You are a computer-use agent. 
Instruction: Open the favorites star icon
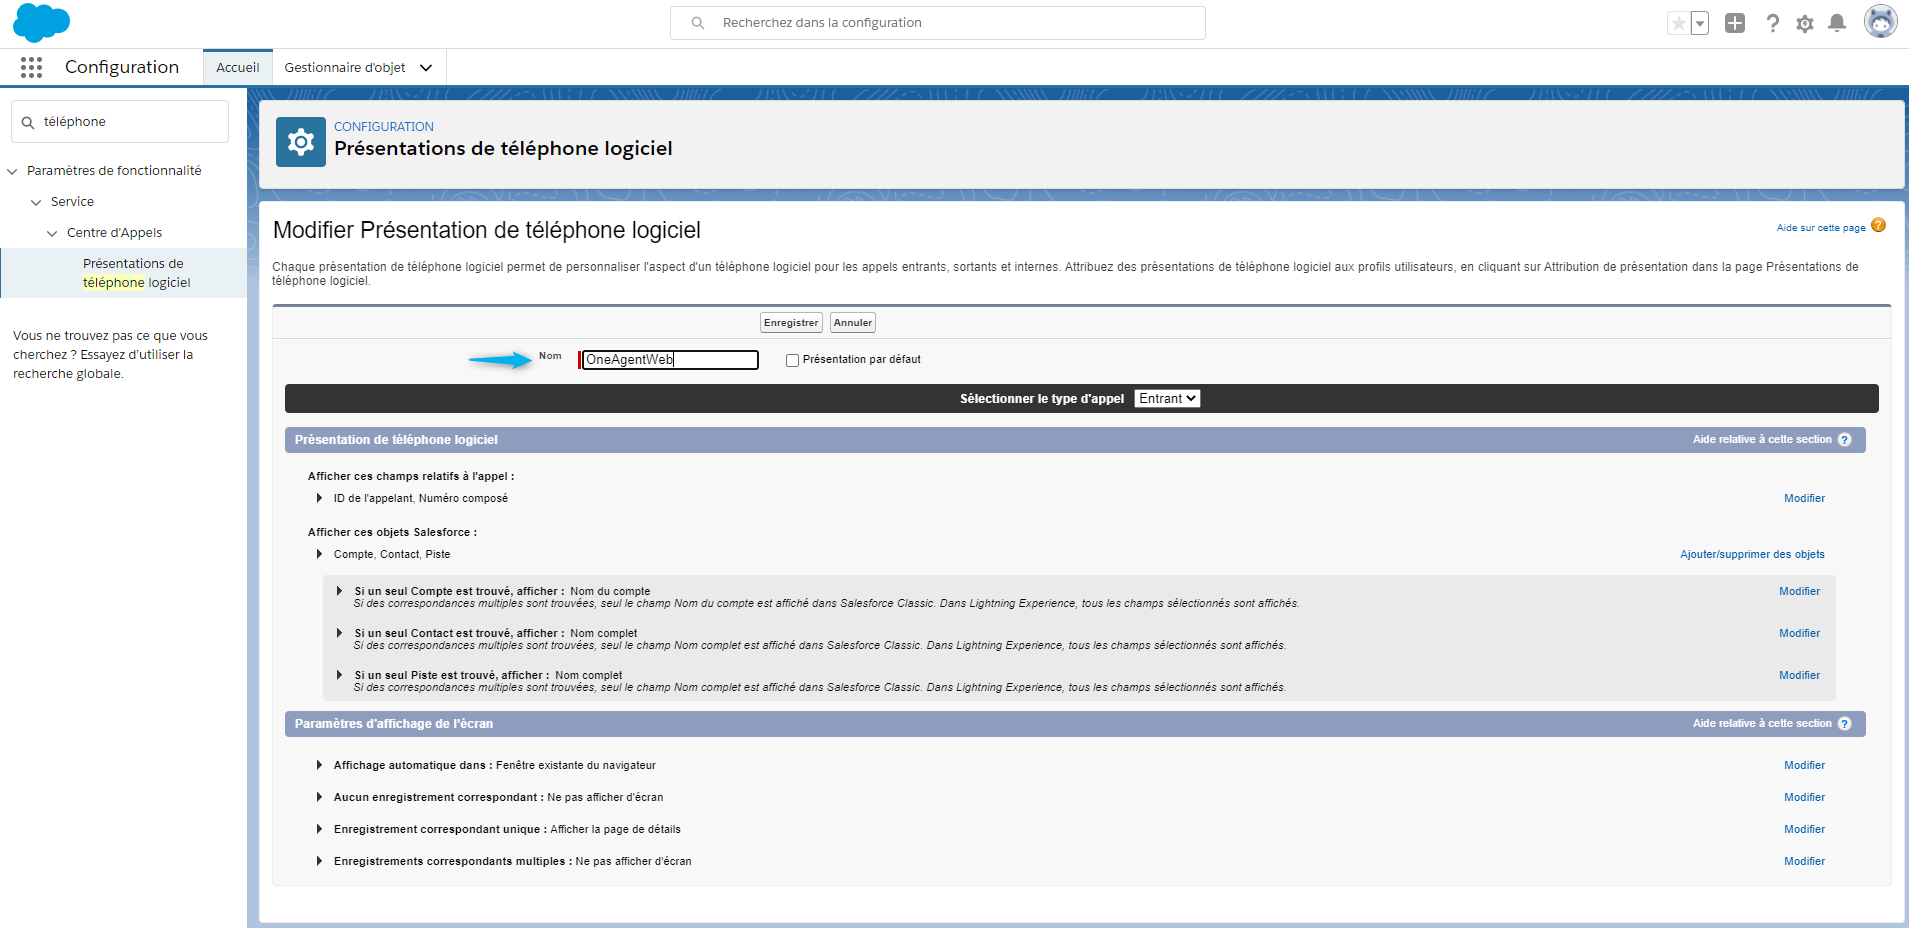tap(1678, 23)
